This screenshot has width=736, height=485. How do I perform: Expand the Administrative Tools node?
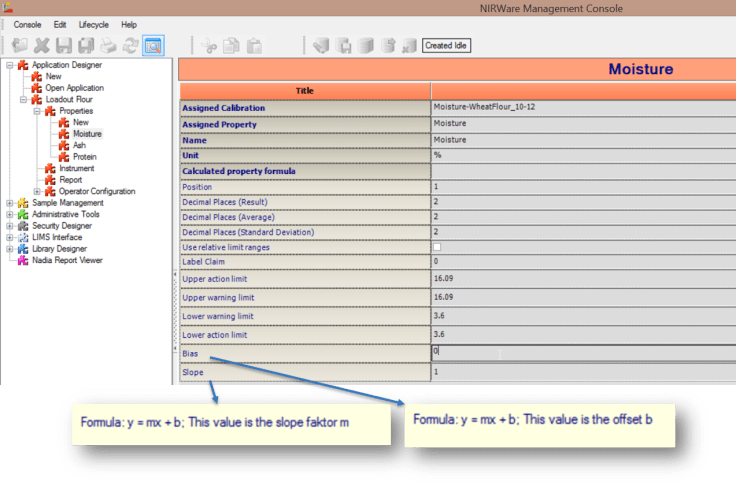point(10,214)
